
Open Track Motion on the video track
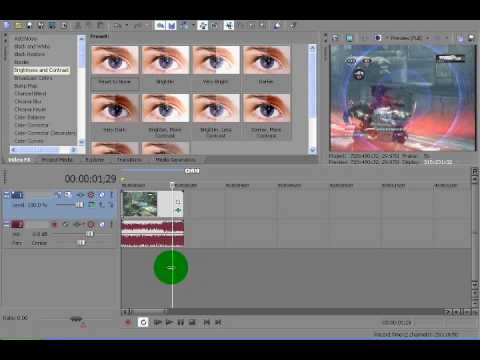pos(68,195)
